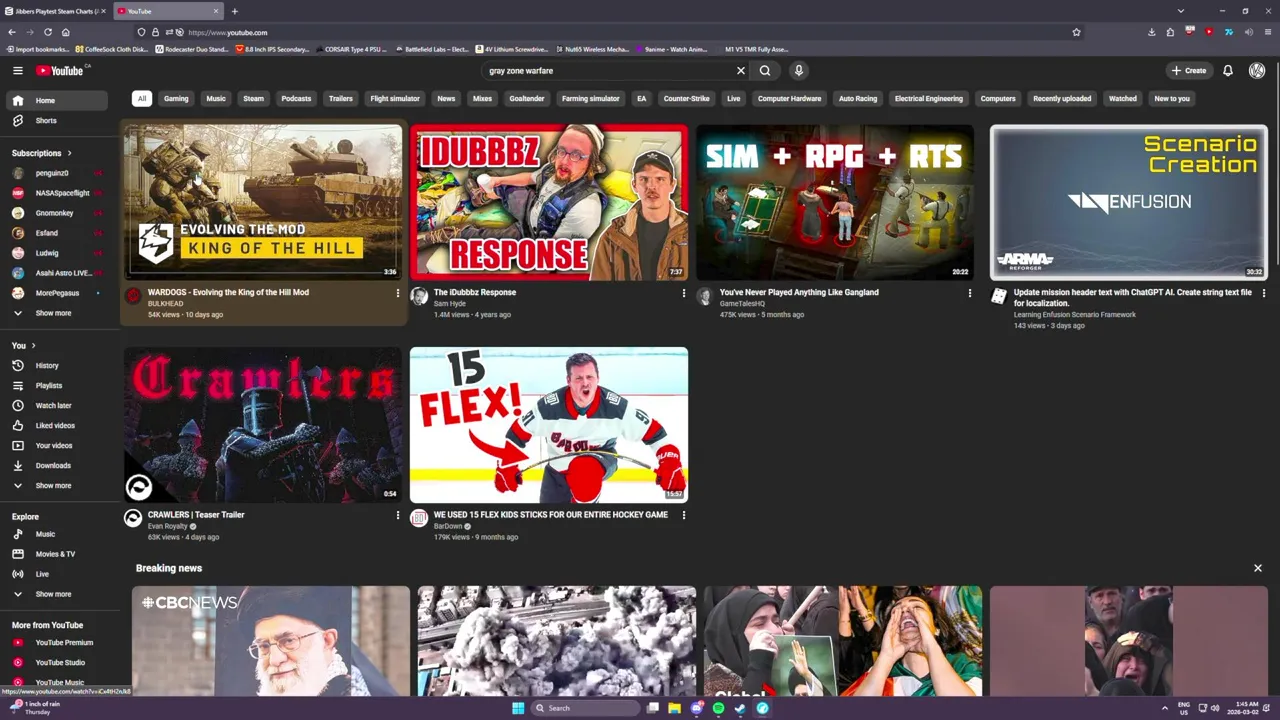The width and height of the screenshot is (1280, 720).
Task: Open more options for CRAWLERS Teaser Trailer
Action: (x=397, y=515)
